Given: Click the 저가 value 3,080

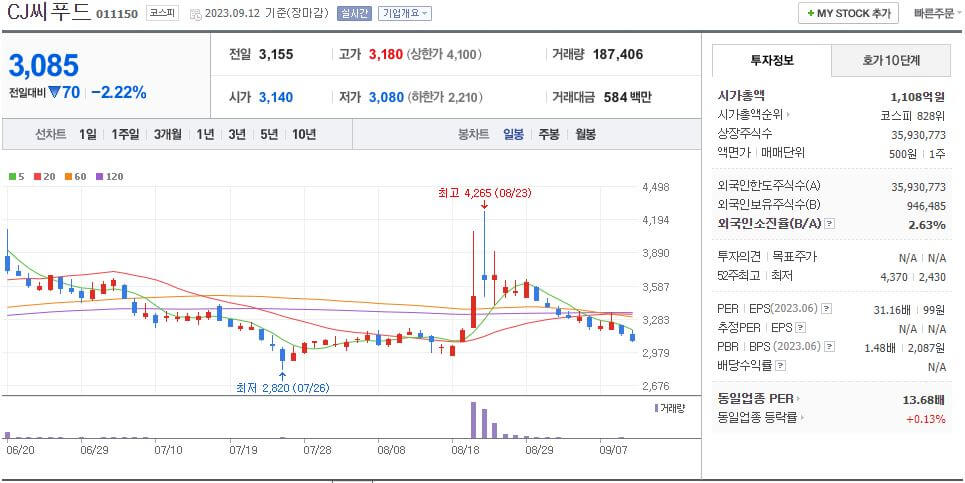Looking at the screenshot, I should tap(386, 97).
